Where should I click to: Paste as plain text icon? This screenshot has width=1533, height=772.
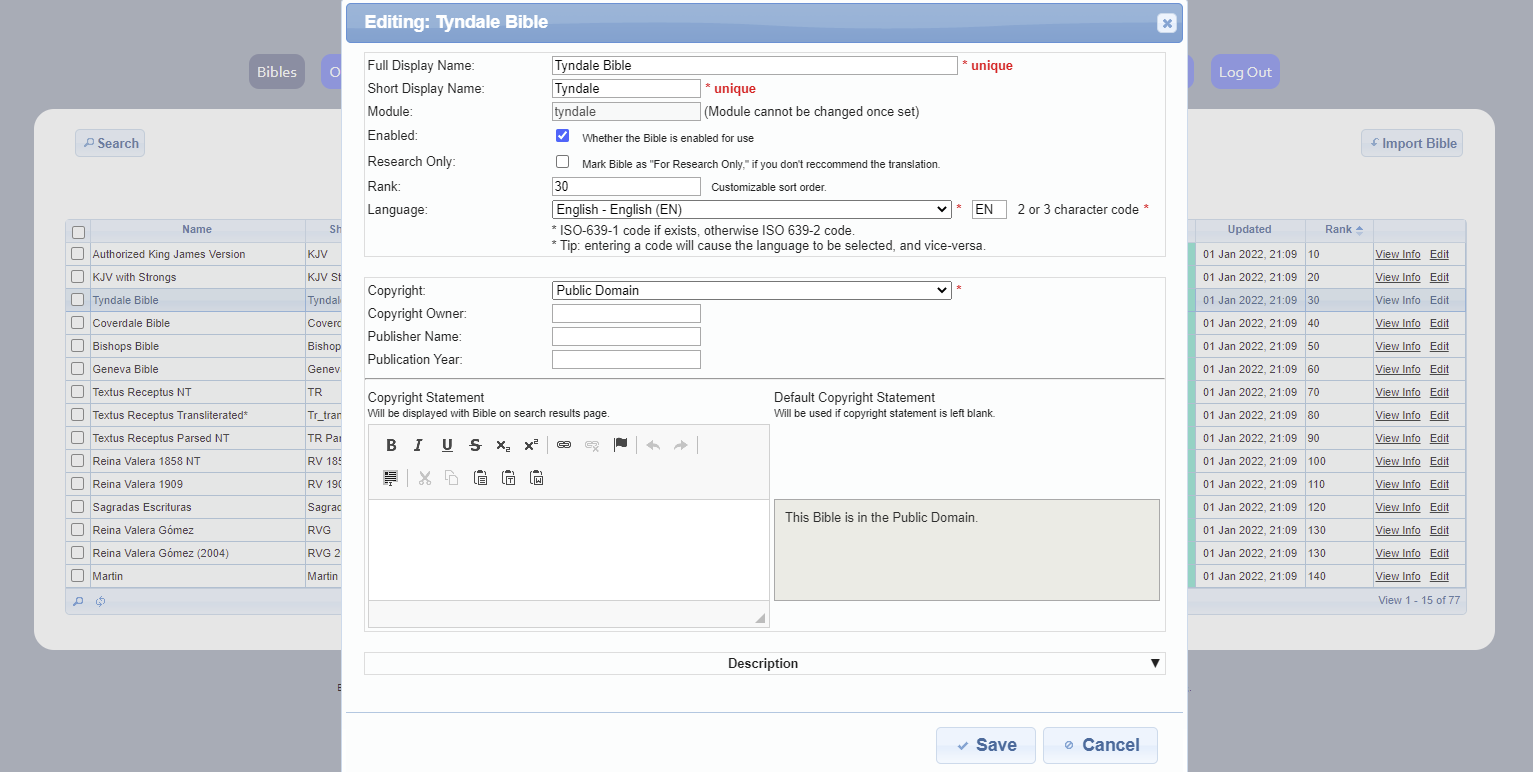tap(508, 478)
